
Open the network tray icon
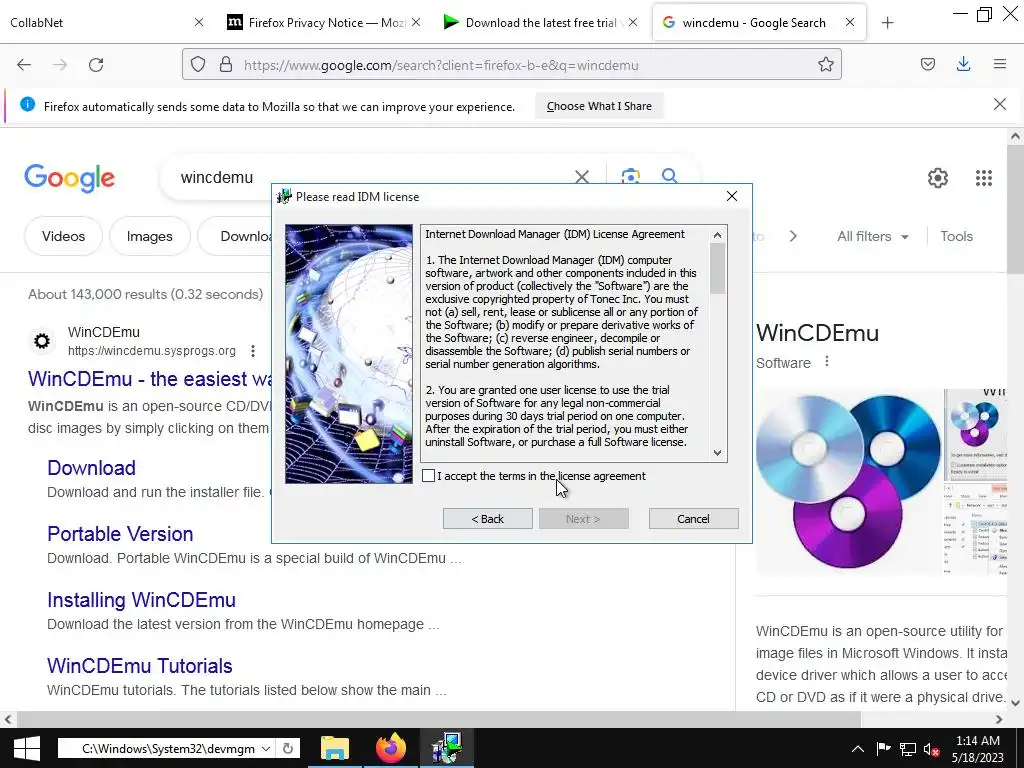pyautogui.click(x=908, y=749)
